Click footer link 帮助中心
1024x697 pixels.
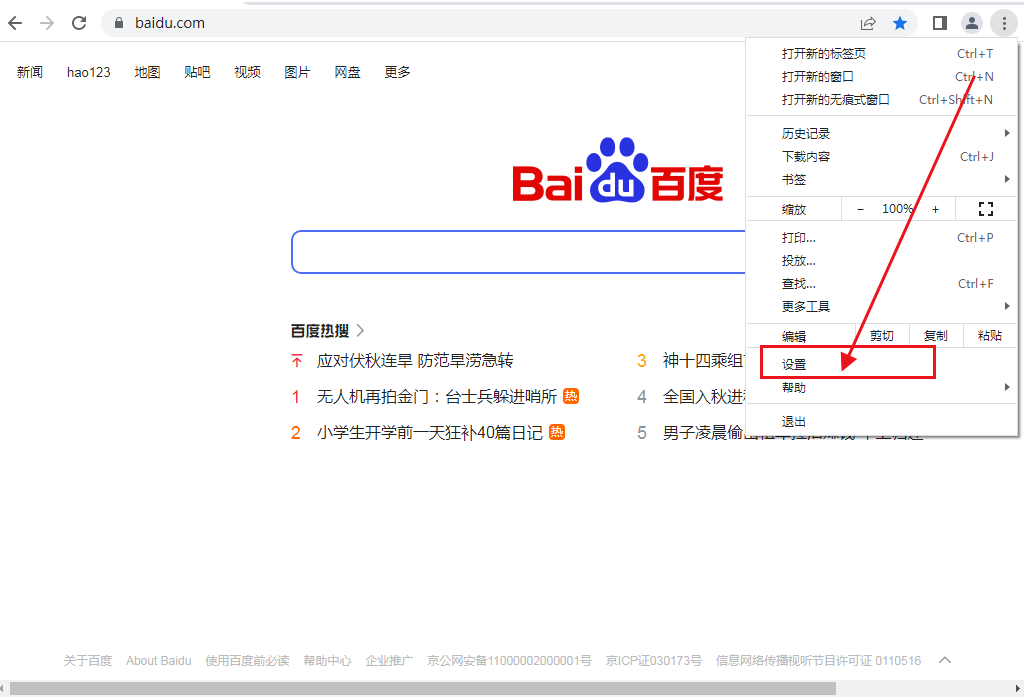pyautogui.click(x=327, y=660)
